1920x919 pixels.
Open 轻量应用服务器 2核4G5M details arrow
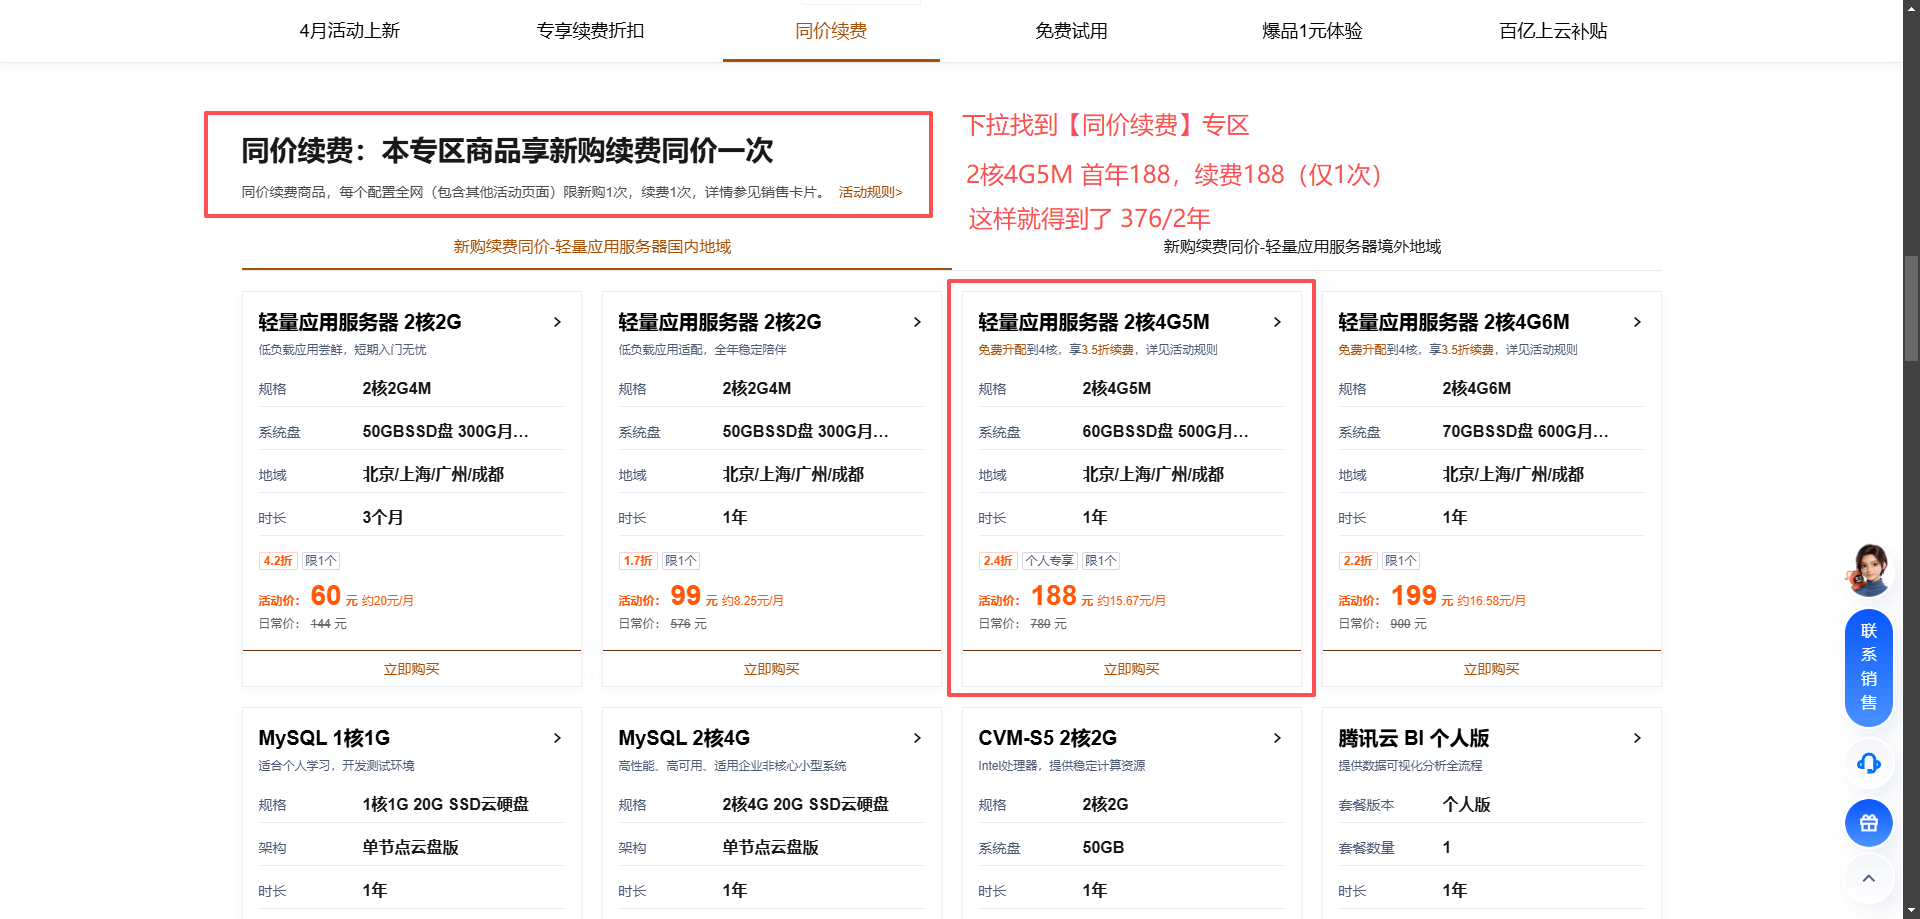(1277, 322)
